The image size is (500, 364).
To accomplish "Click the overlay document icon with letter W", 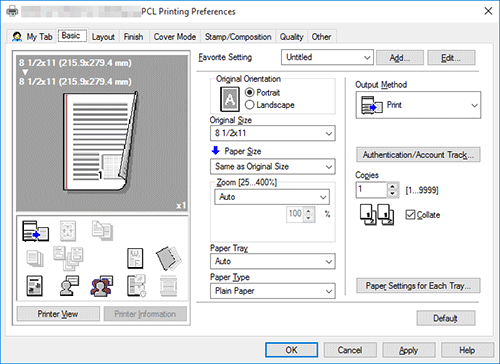I will 135,258.
